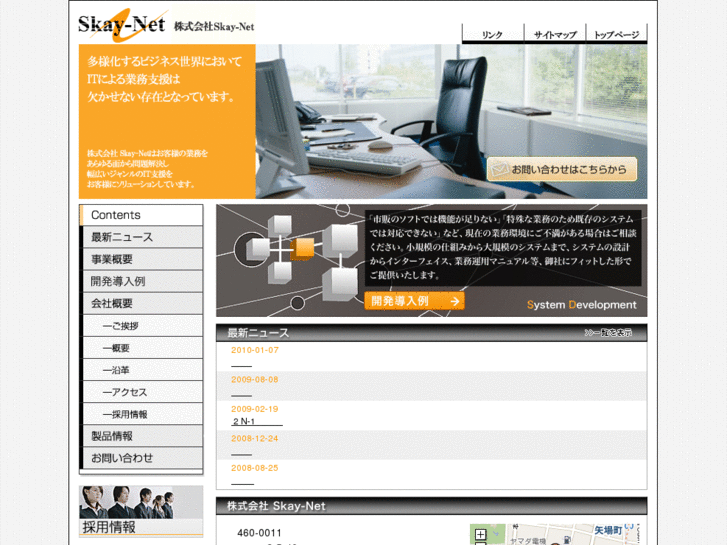Click the postal code 460-0011 text
727x545 pixels.
coord(259,533)
